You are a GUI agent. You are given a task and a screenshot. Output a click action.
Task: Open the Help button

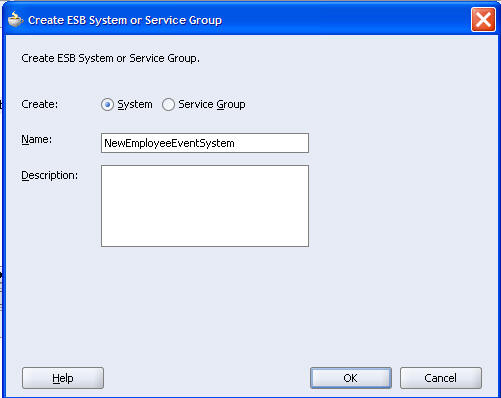[63, 378]
